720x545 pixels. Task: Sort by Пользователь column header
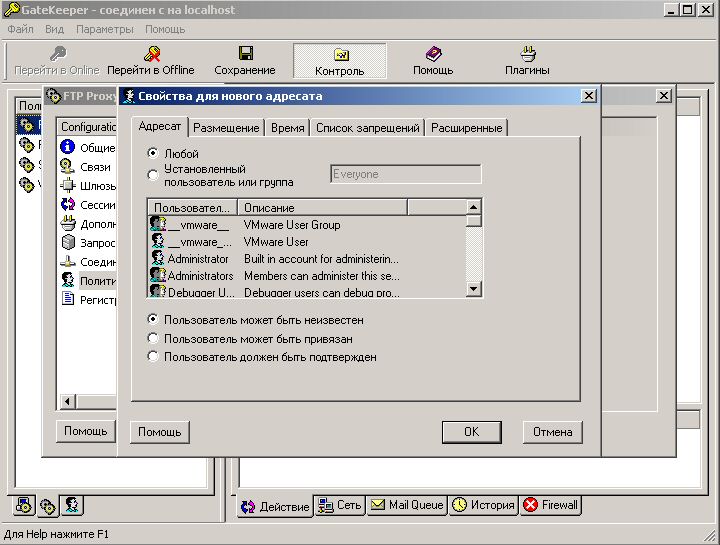click(192, 208)
